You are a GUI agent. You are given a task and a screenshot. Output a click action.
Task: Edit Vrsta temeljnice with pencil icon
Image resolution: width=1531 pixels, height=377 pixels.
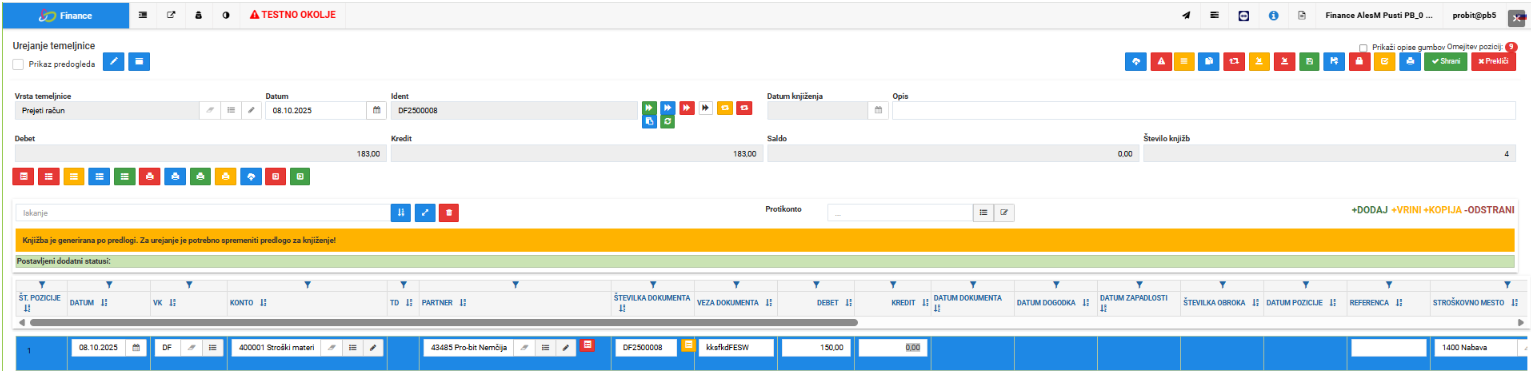tap(250, 110)
